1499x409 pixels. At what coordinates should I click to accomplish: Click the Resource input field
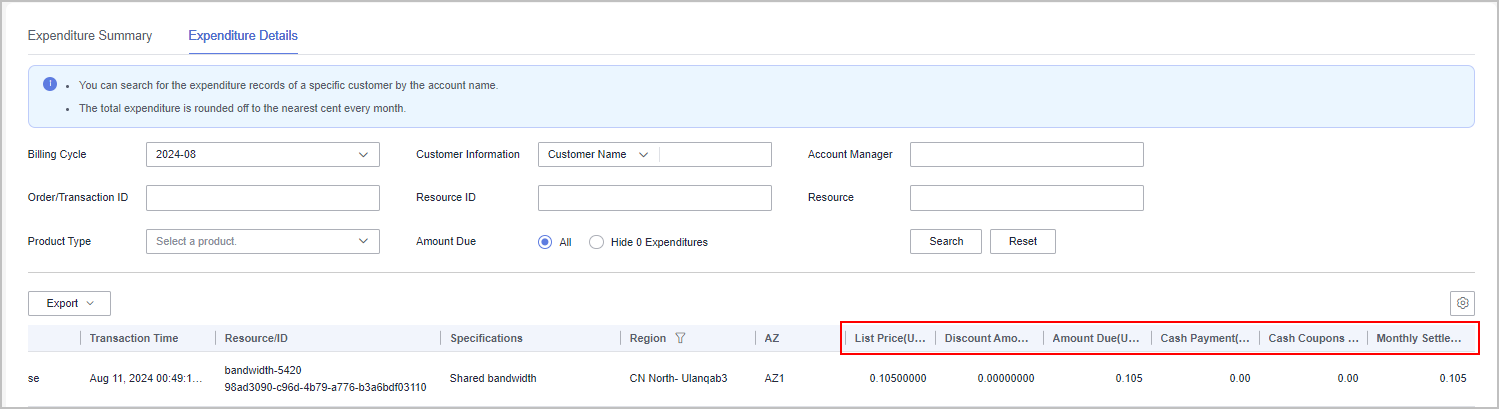coord(1026,198)
